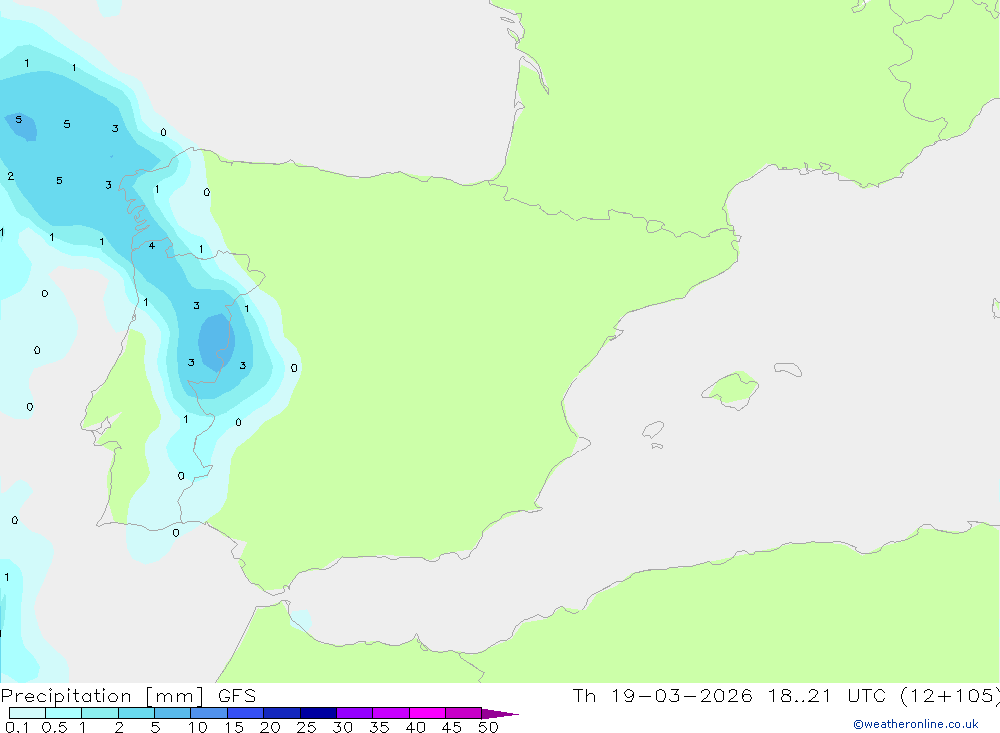Click the legend label "25"
Screen dimensions: 1000x733
click(x=307, y=727)
